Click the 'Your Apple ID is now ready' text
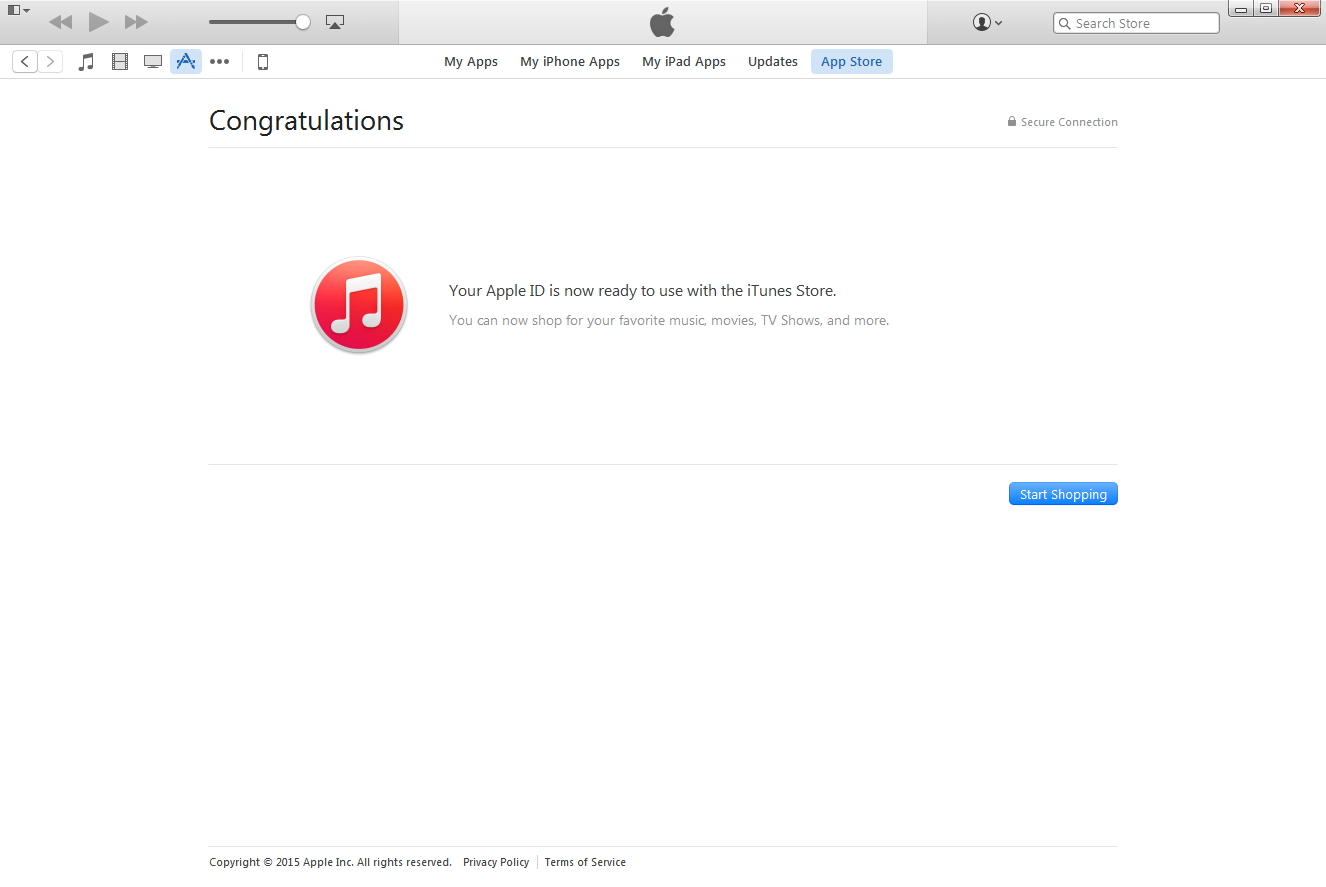Viewport: 1326px width, 887px height. [642, 291]
